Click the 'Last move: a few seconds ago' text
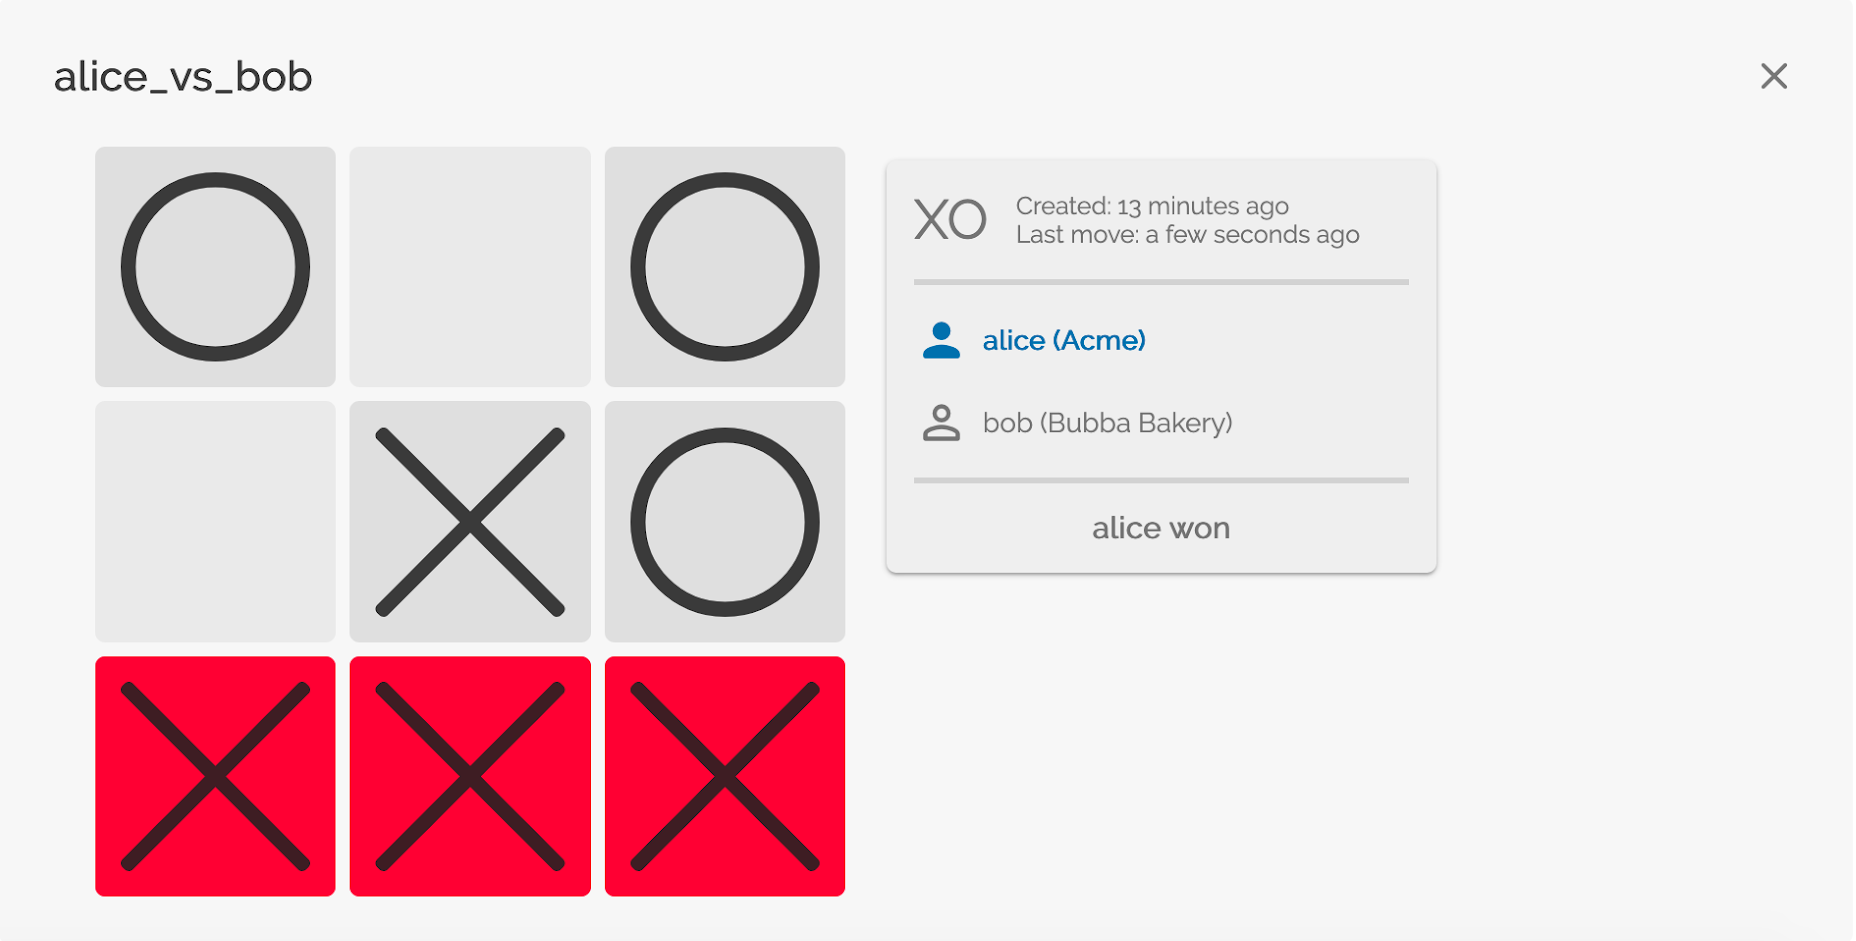1856x941 pixels. 1188,235
